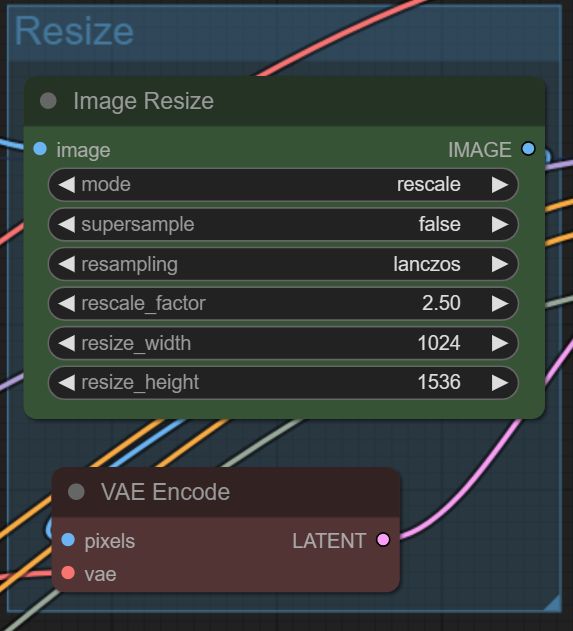Click the Resize group corner resize handle
Viewport: 573px width, 631px height.
[x=553, y=603]
